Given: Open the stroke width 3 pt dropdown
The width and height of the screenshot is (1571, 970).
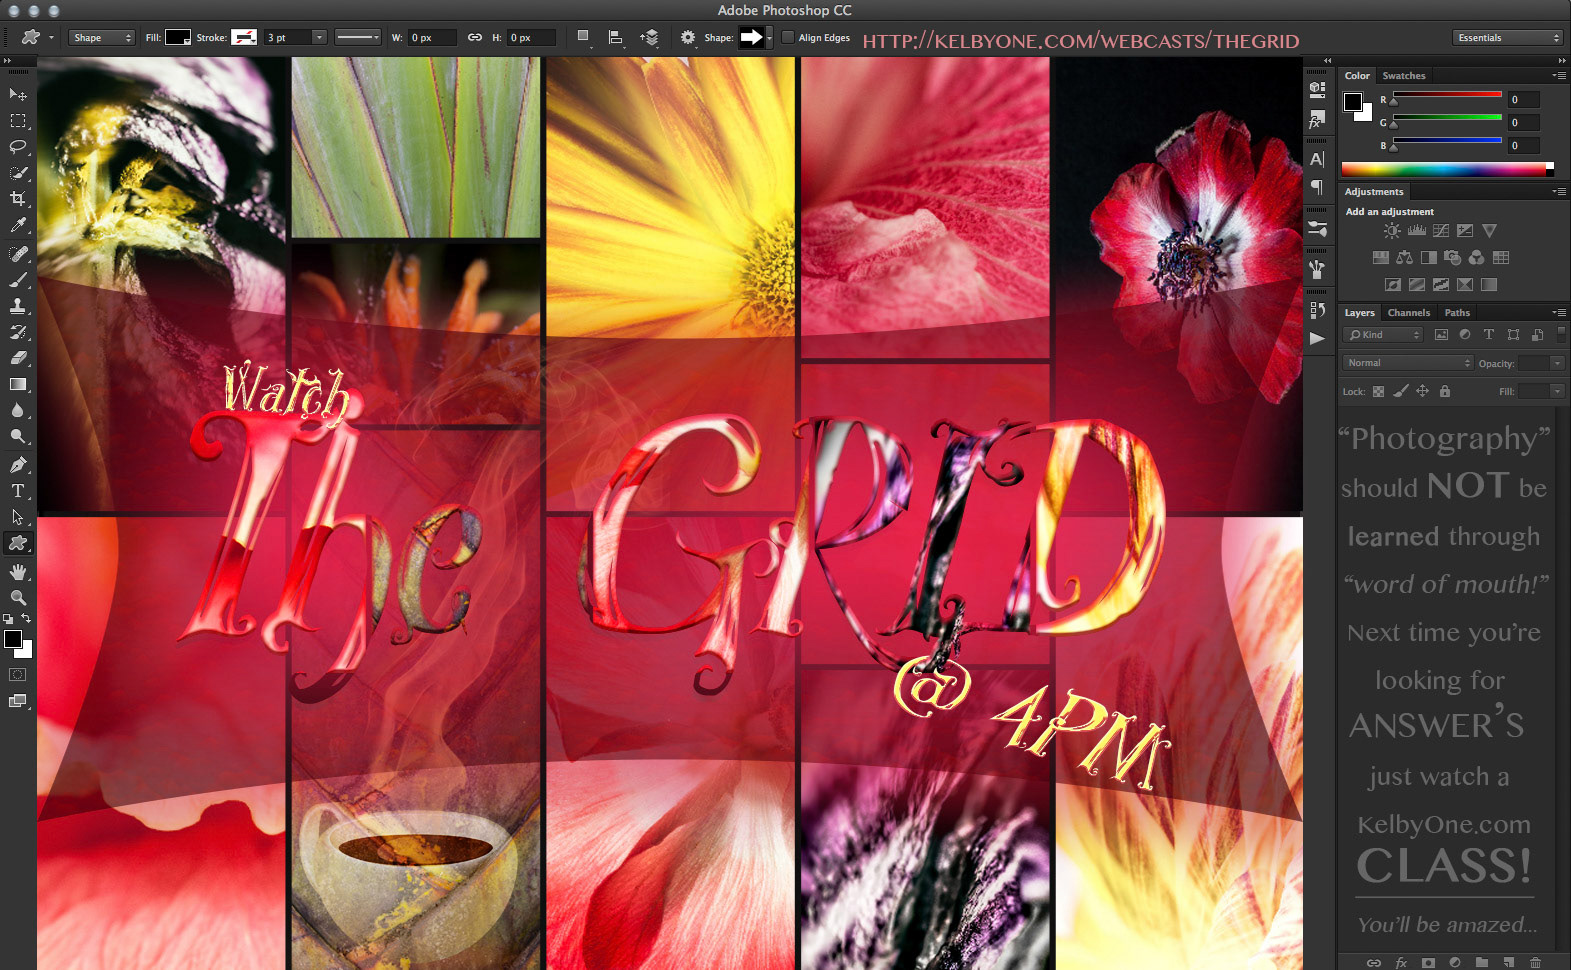Looking at the screenshot, I should pyautogui.click(x=319, y=38).
